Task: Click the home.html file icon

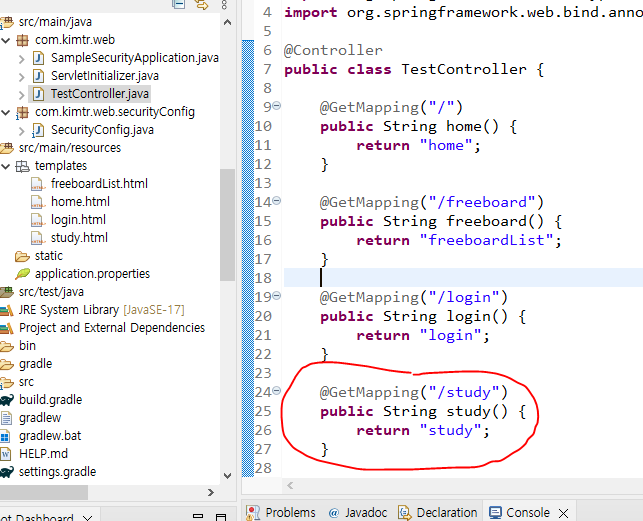Action: tap(37, 202)
